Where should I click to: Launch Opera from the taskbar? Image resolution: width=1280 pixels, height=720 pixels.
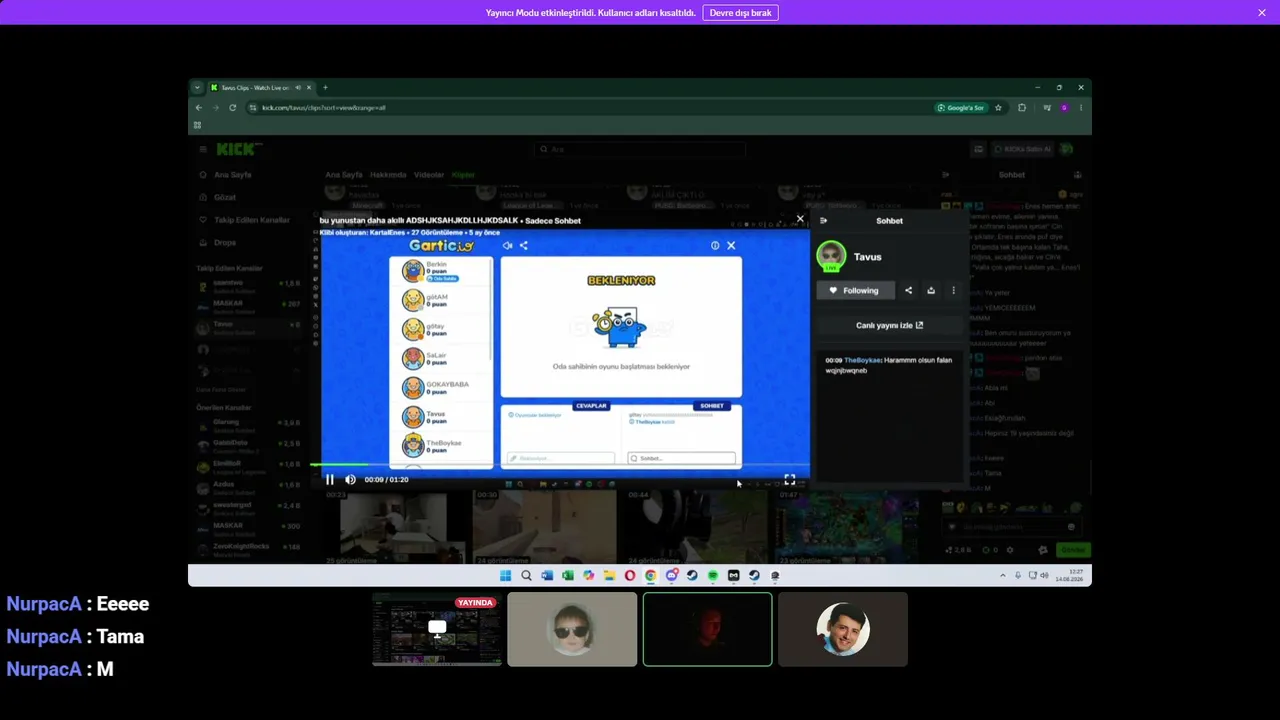[x=630, y=576]
